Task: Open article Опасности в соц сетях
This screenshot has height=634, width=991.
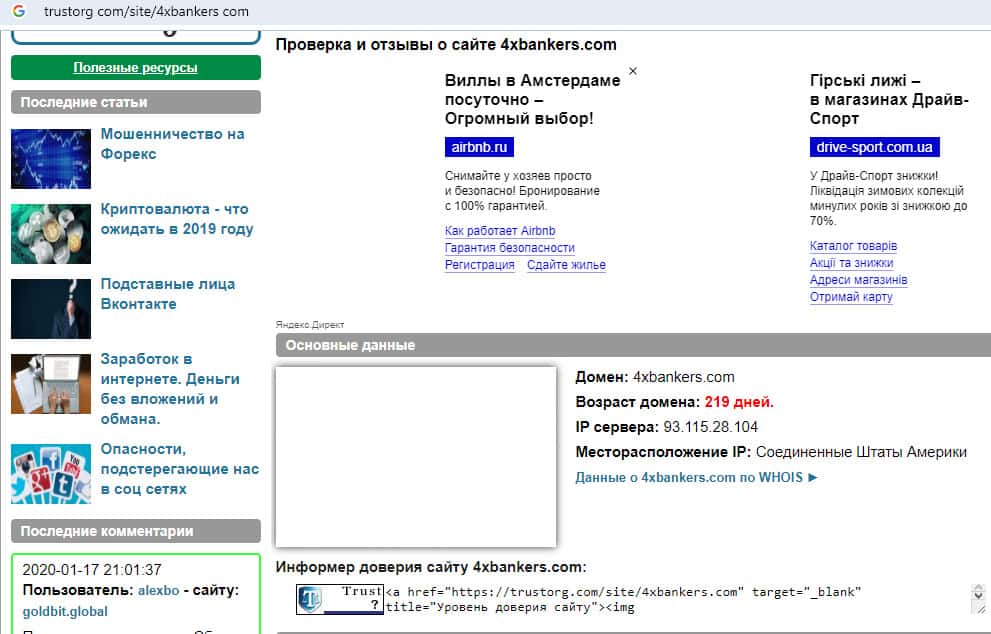Action: click(x=179, y=469)
